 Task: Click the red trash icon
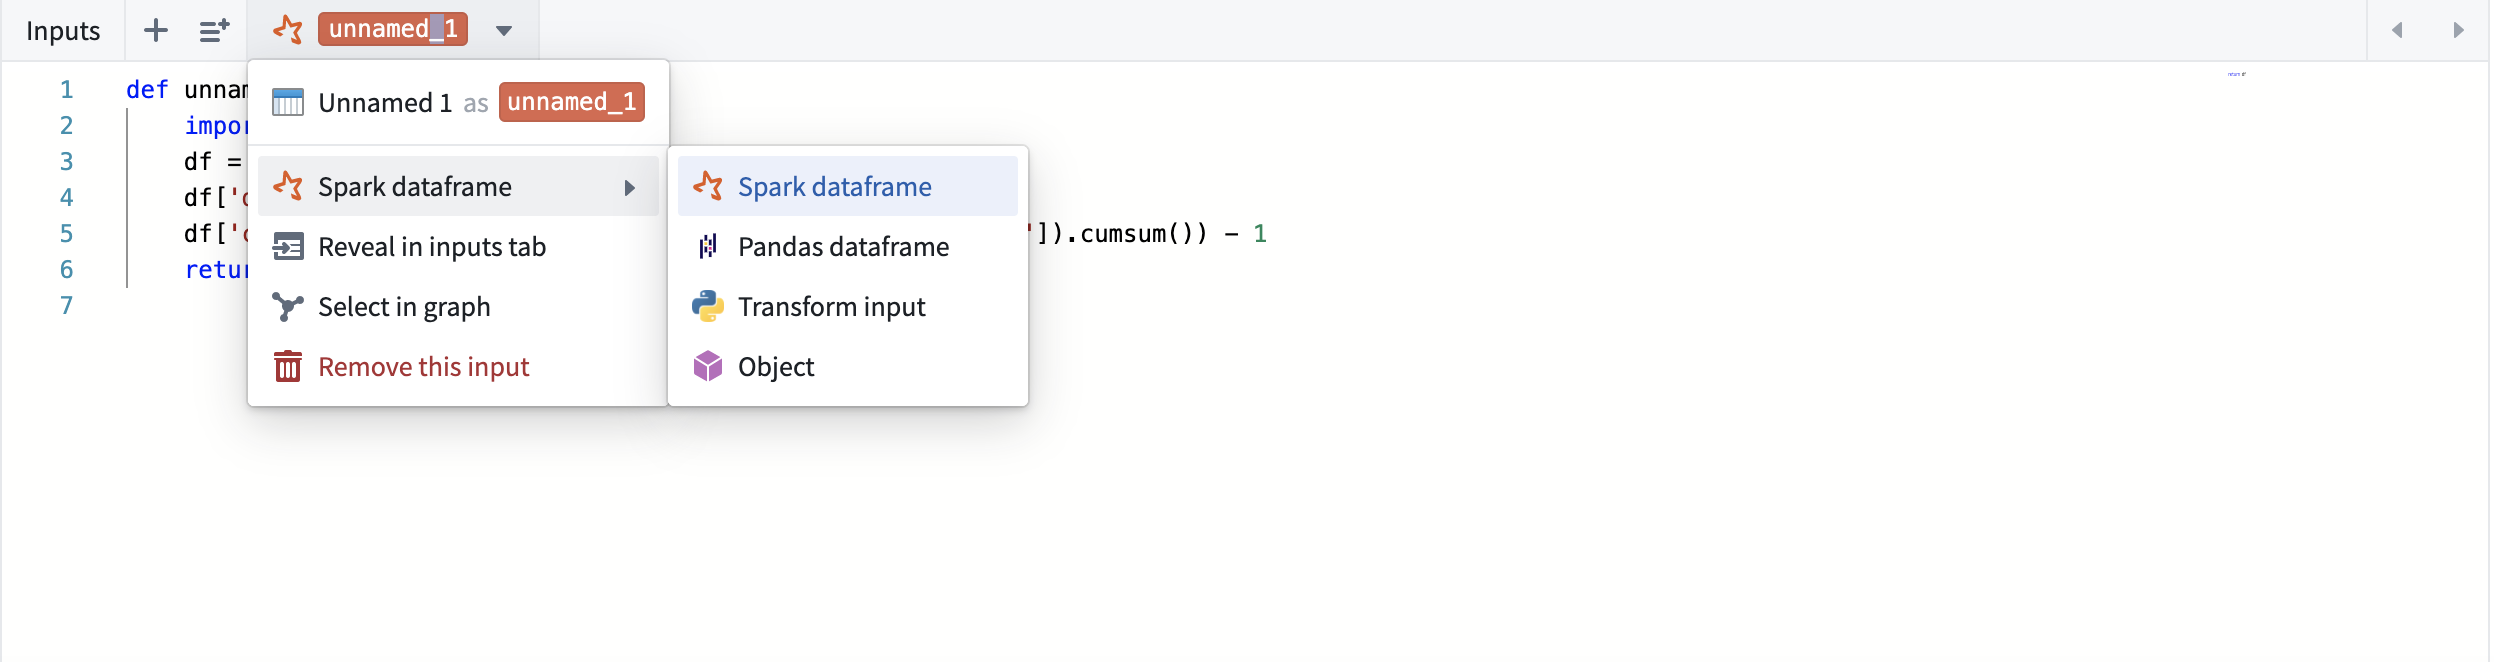click(288, 366)
